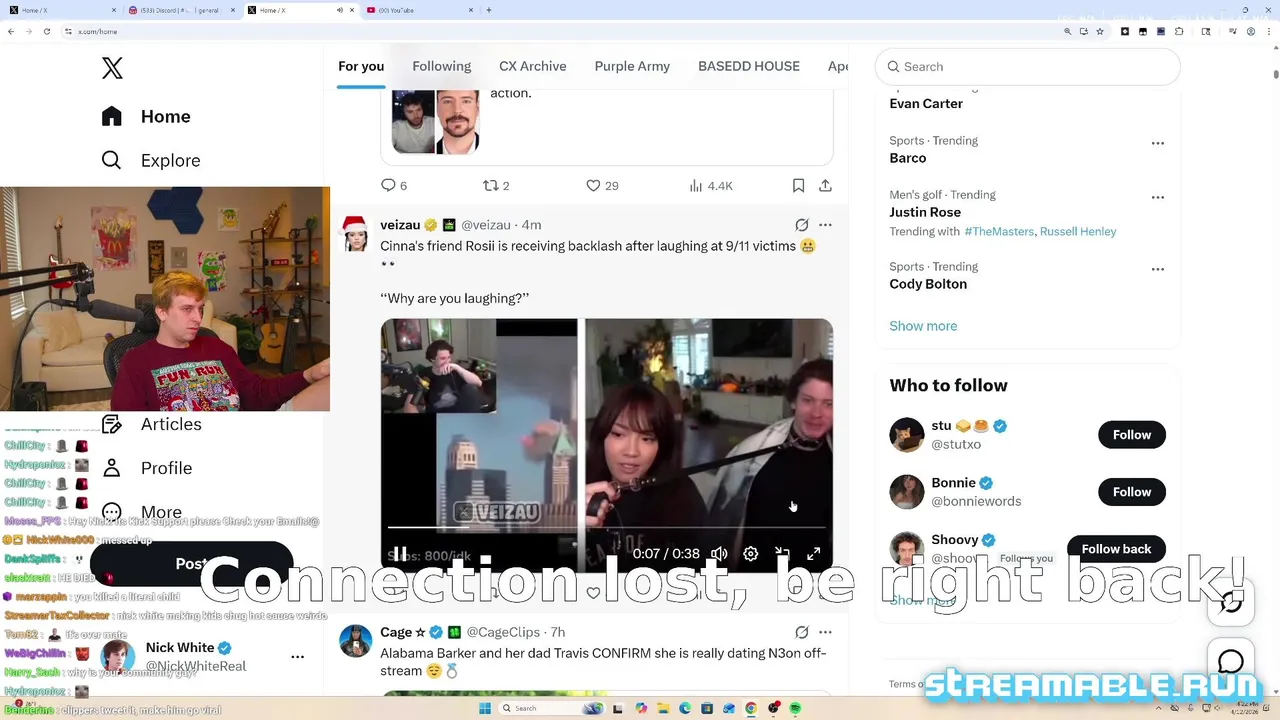
Task: Open Cage's profile avatar
Action: coord(356,641)
